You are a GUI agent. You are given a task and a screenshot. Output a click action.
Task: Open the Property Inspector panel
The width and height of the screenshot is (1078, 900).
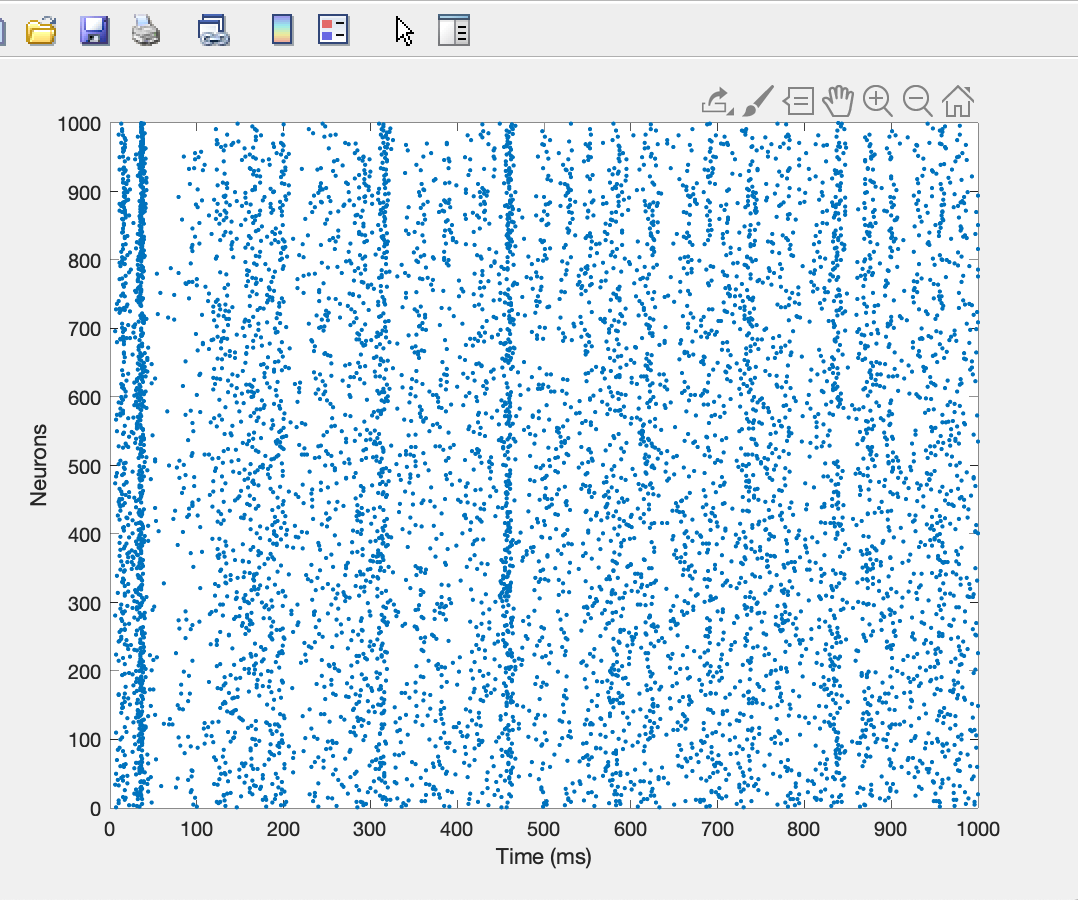tap(454, 30)
